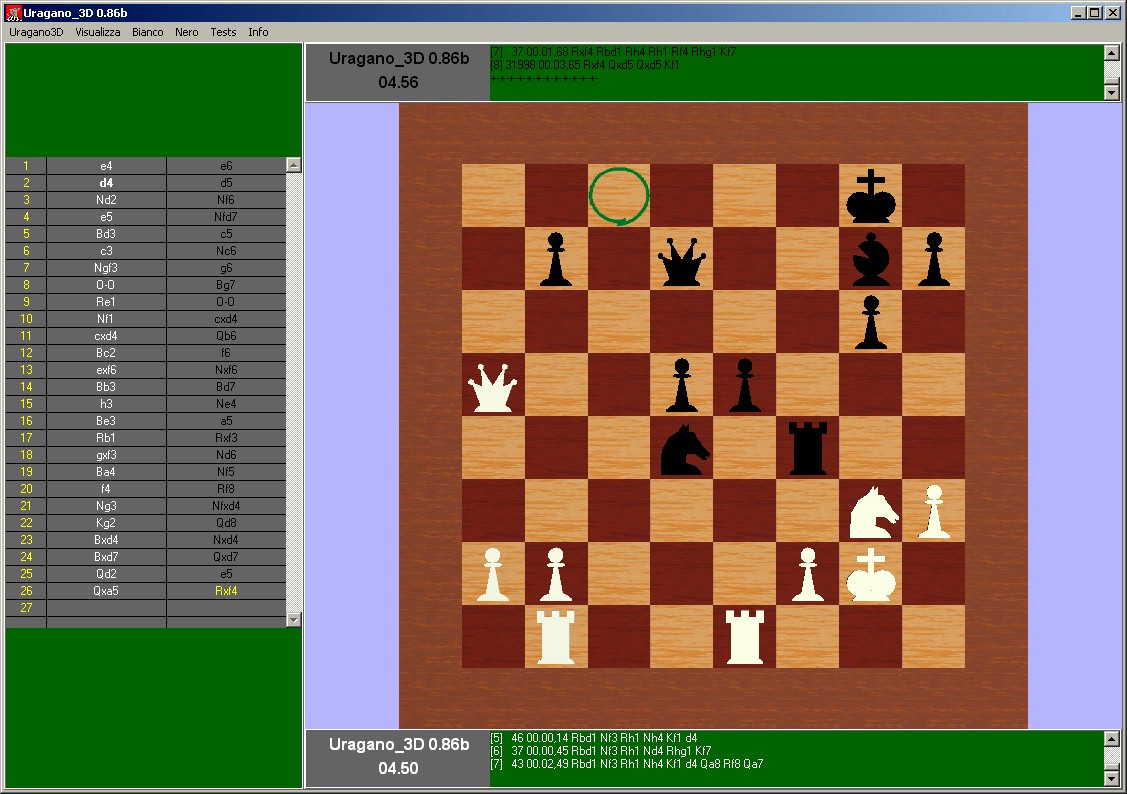
Task: Select white move gxf3 in row 18
Action: [x=106, y=455]
